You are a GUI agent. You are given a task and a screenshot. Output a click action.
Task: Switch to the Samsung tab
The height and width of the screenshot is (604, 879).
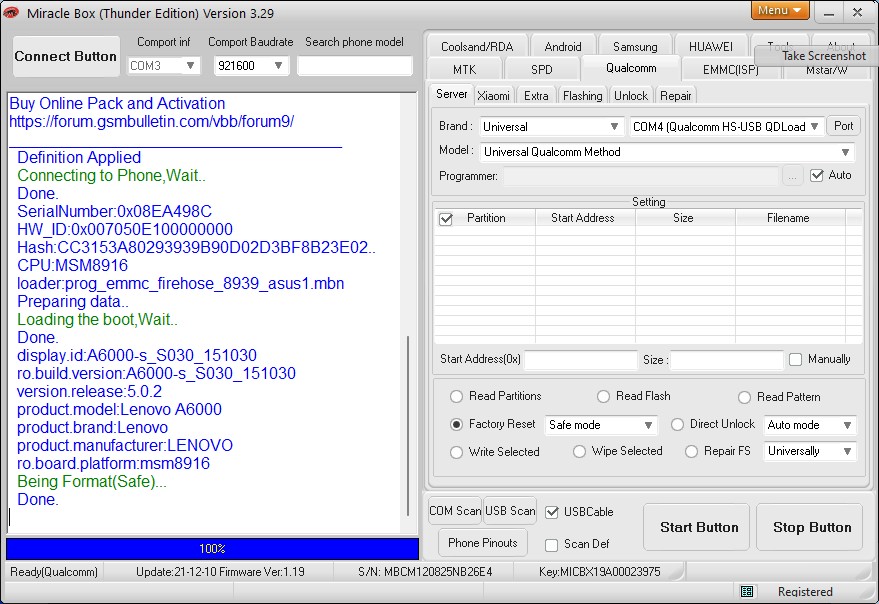(x=635, y=47)
